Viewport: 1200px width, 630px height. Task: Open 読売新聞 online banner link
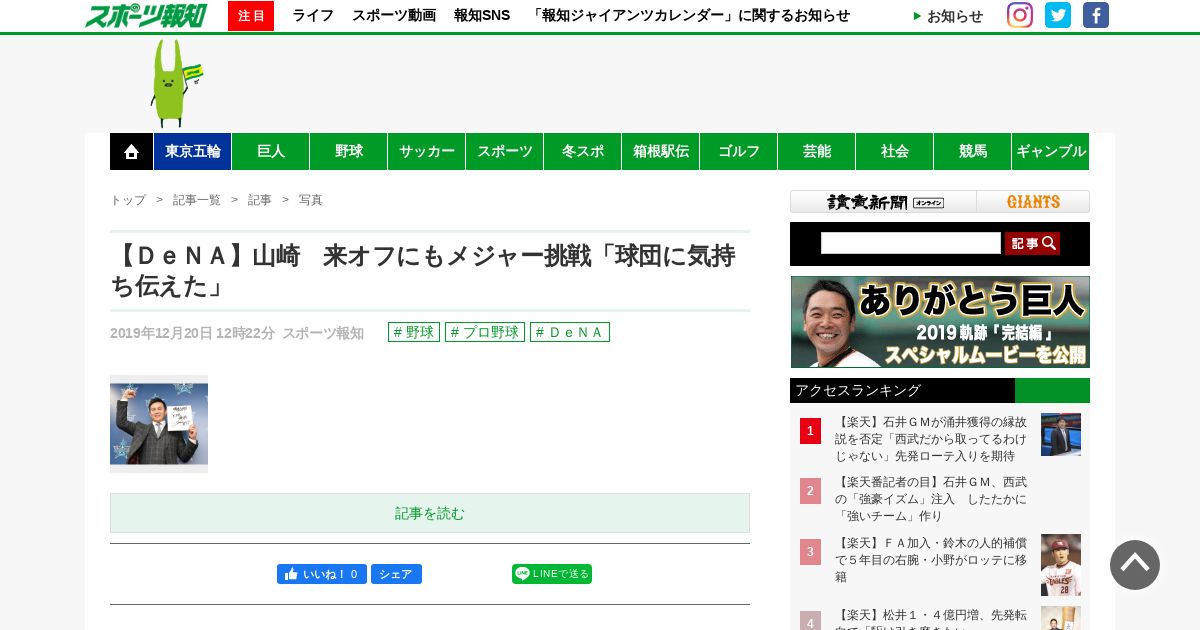tap(884, 202)
